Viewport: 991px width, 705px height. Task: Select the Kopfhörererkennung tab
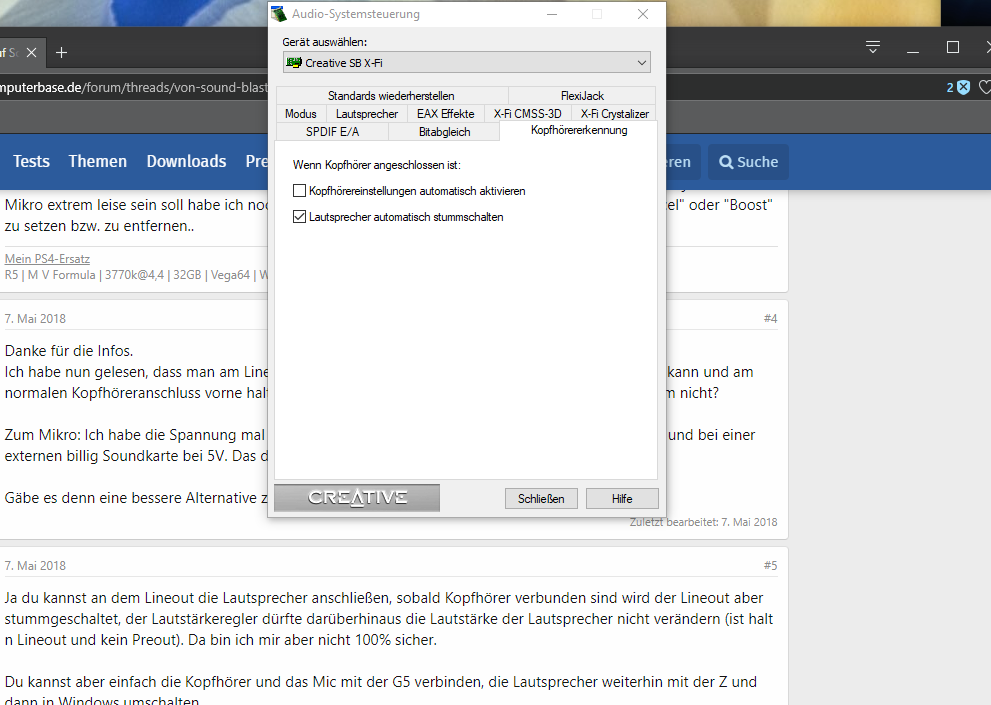(579, 130)
